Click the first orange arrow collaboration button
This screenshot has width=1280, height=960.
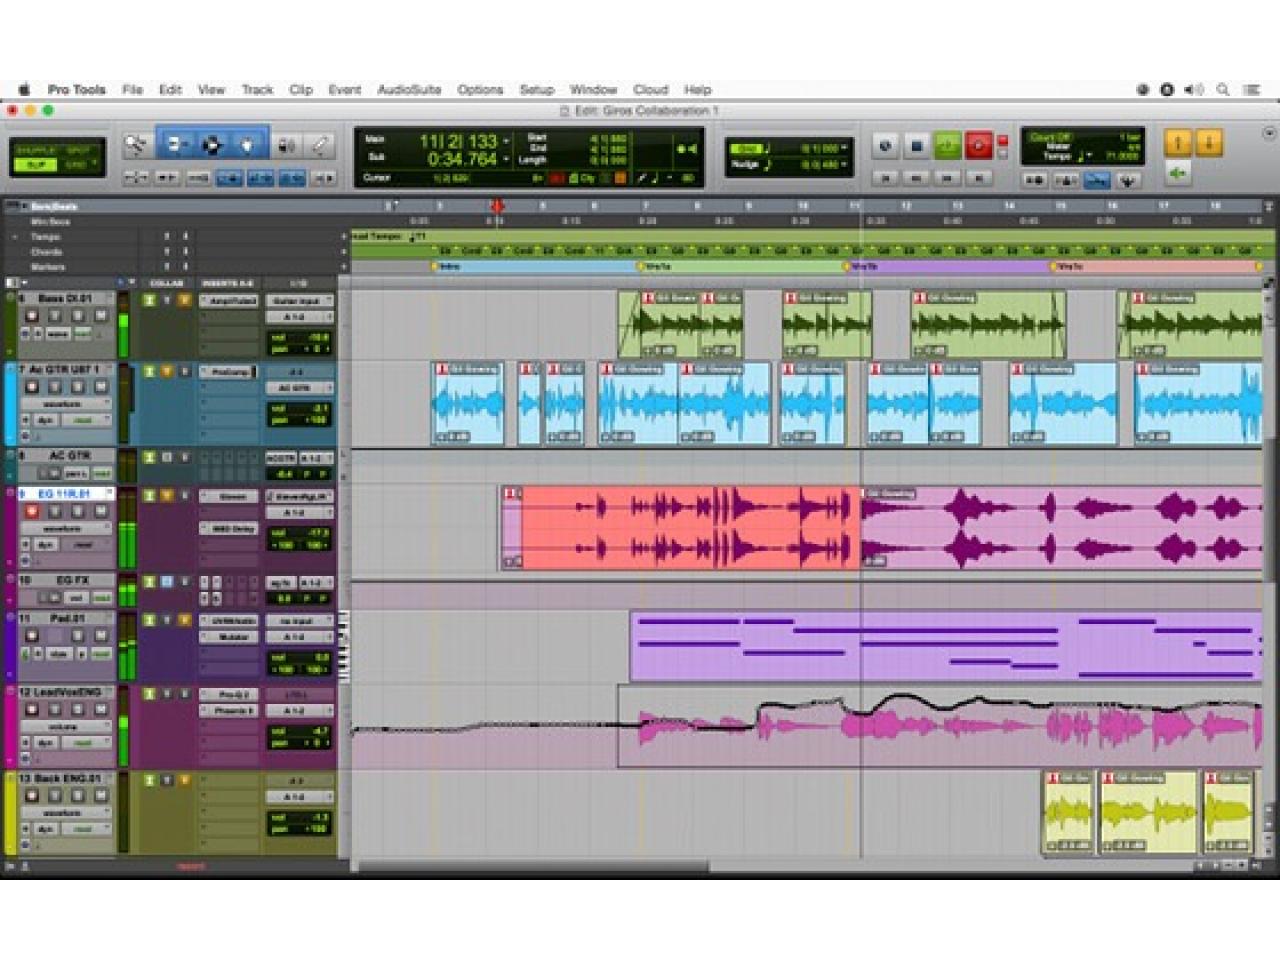(x=1178, y=144)
